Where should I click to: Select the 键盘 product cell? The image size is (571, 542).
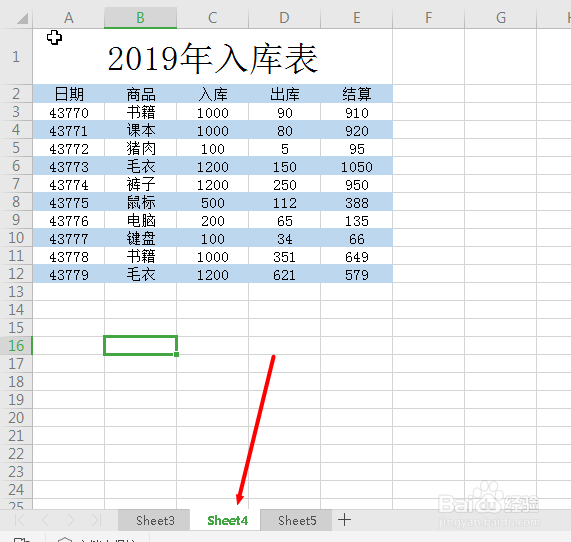click(141, 238)
